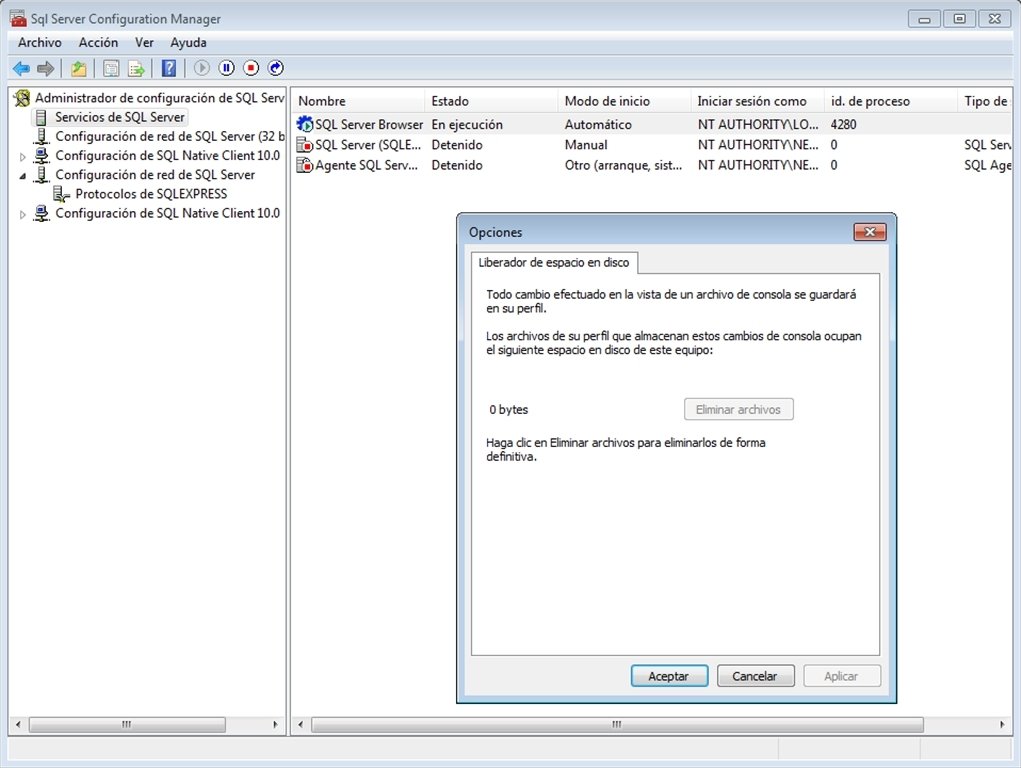Collapse the expanded Configuración de red de SQL Server node

[23, 175]
